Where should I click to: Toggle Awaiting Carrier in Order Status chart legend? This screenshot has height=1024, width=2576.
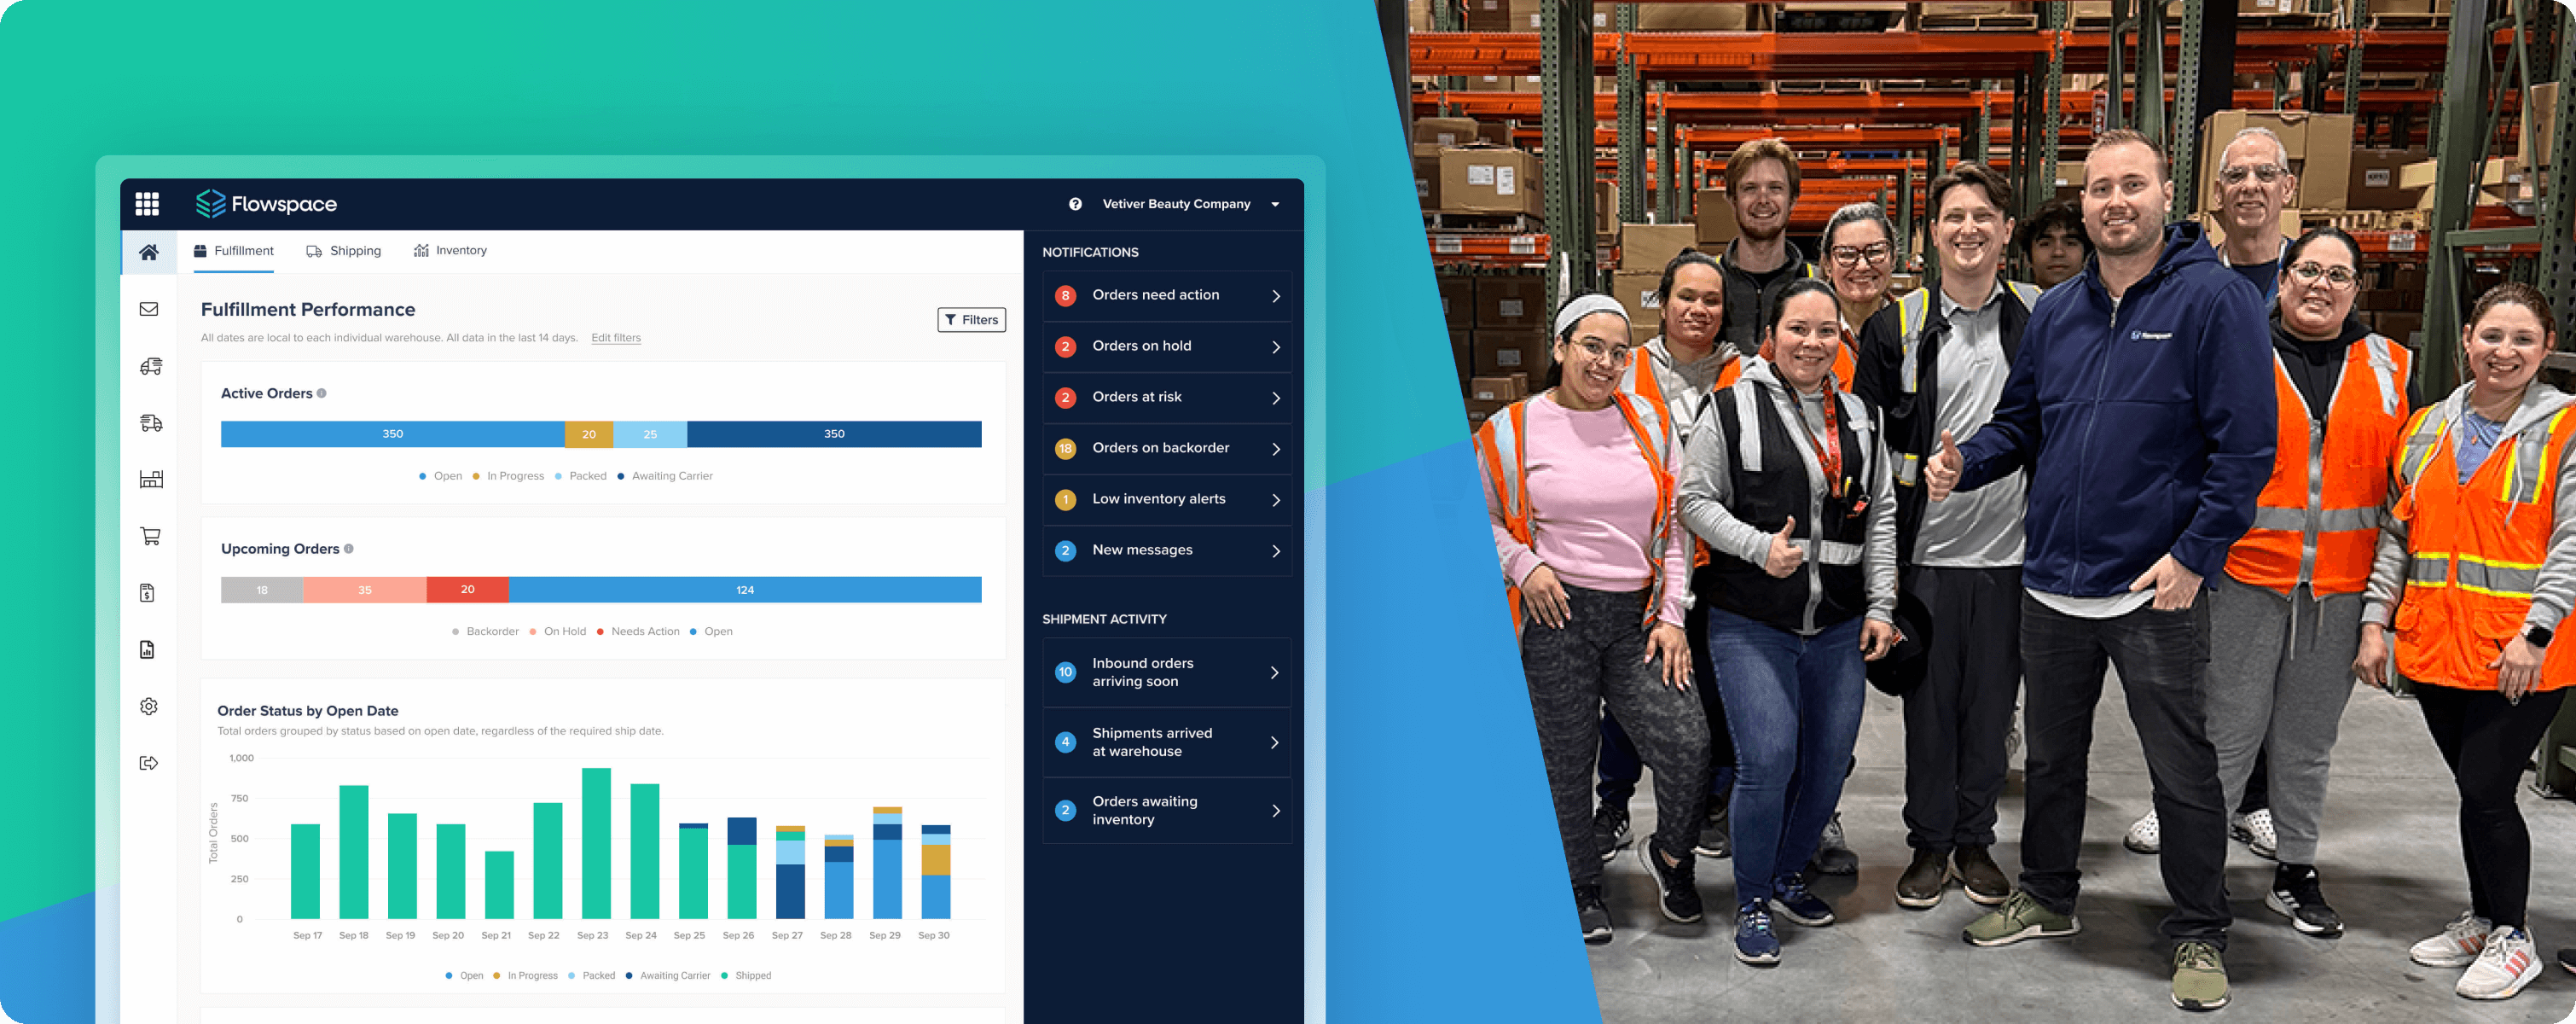tap(668, 975)
